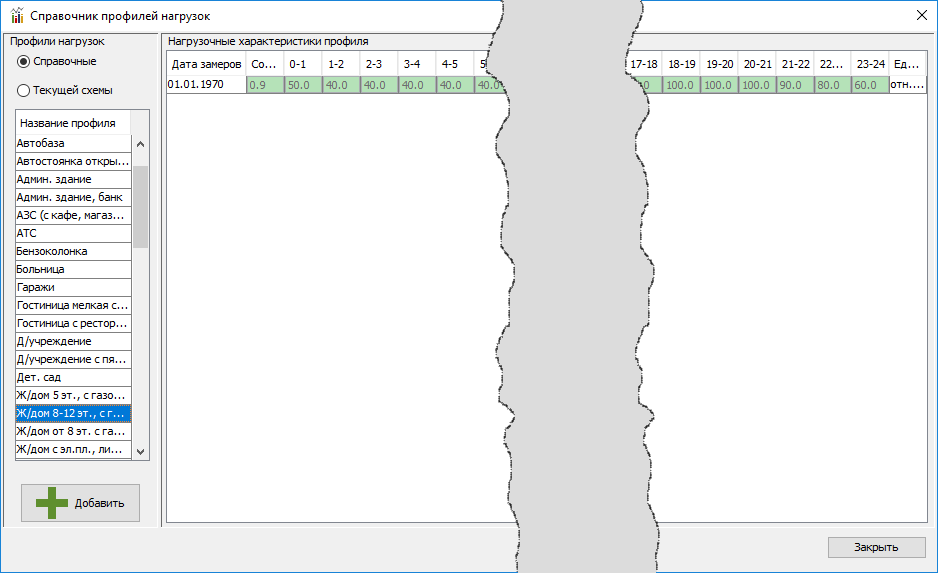Select the Ж/дом с эл.пл., ли... profile
The width and height of the screenshot is (938, 573).
(x=73, y=449)
